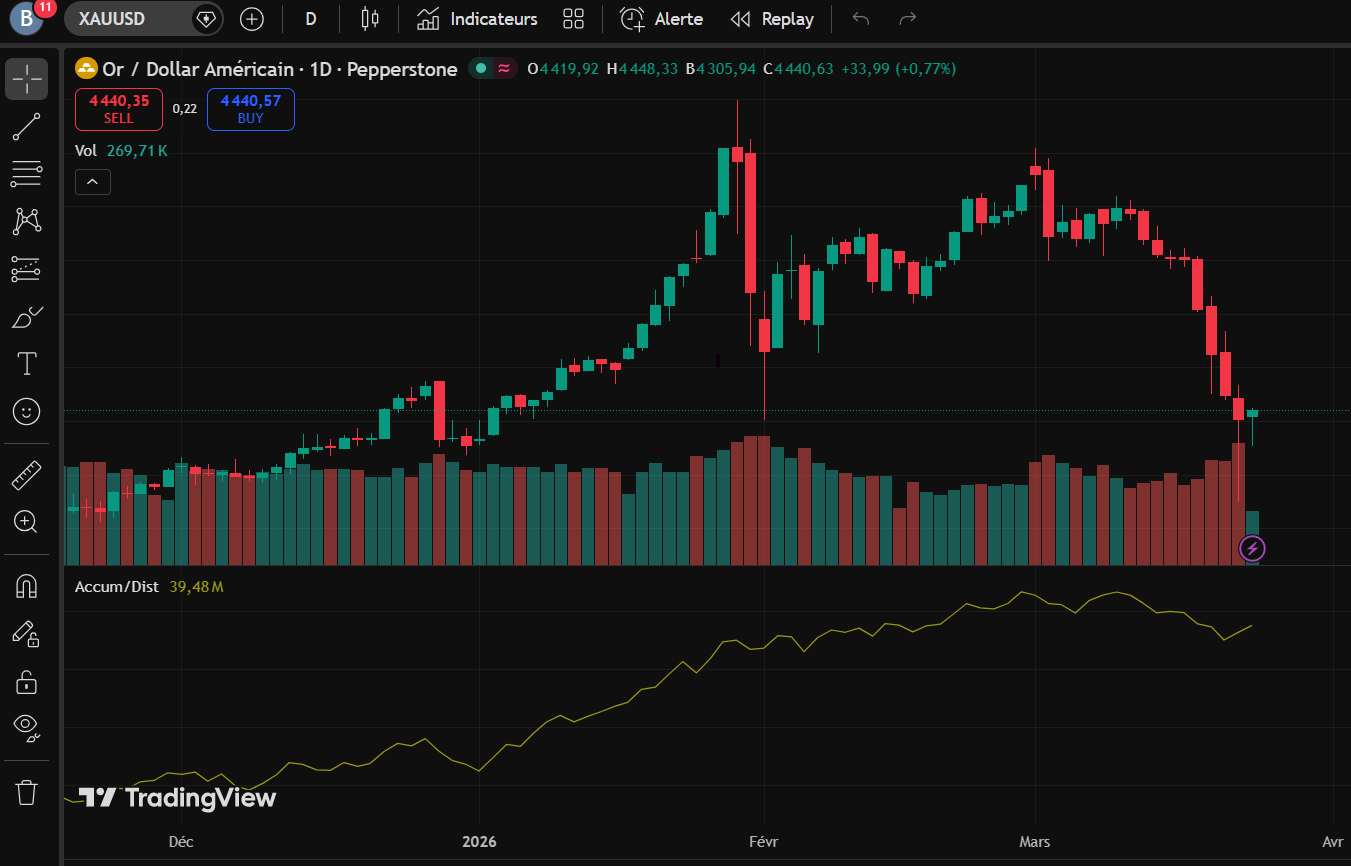The image size is (1351, 866).
Task: Open the candlestick chart type menu
Action: [370, 19]
